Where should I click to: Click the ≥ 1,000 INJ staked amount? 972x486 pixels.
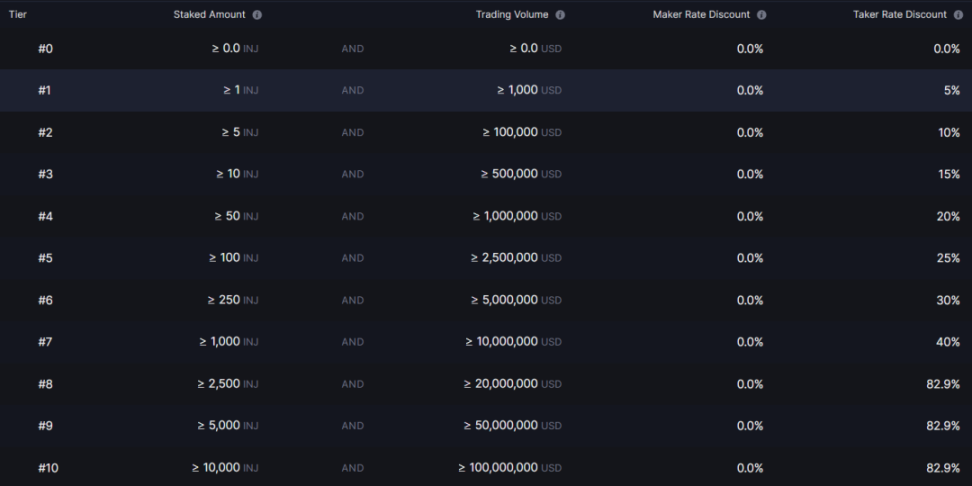[228, 342]
